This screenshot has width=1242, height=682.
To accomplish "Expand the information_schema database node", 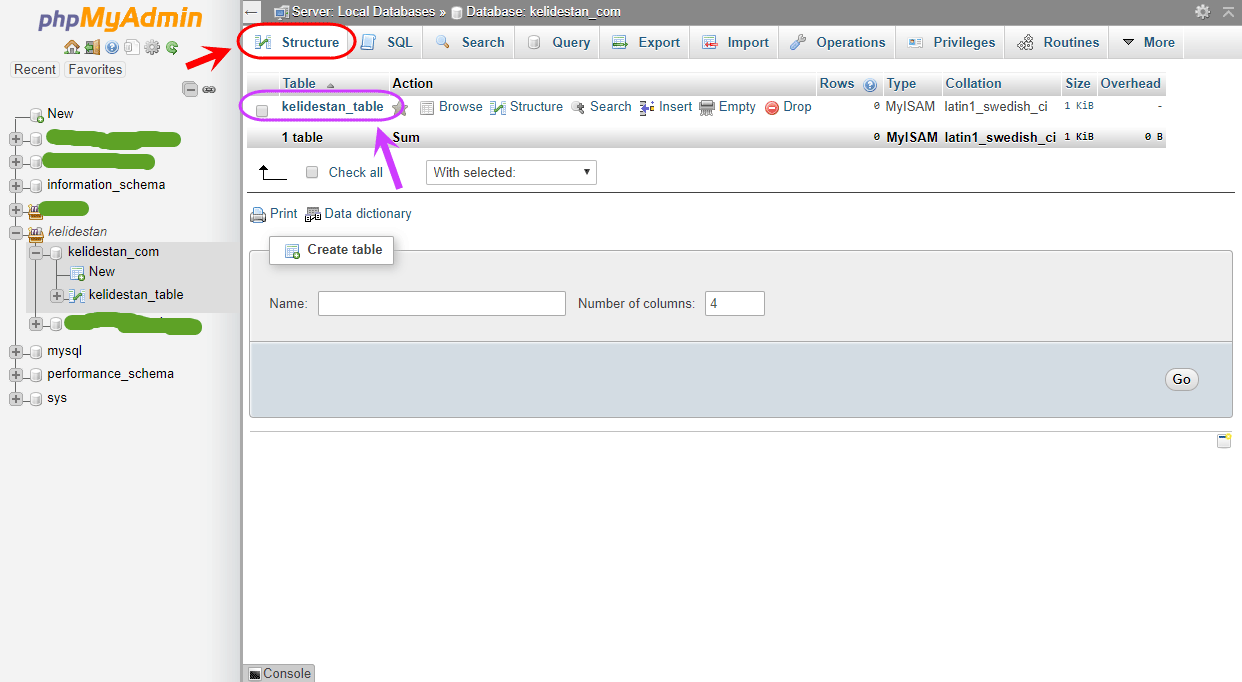I will [x=16, y=185].
